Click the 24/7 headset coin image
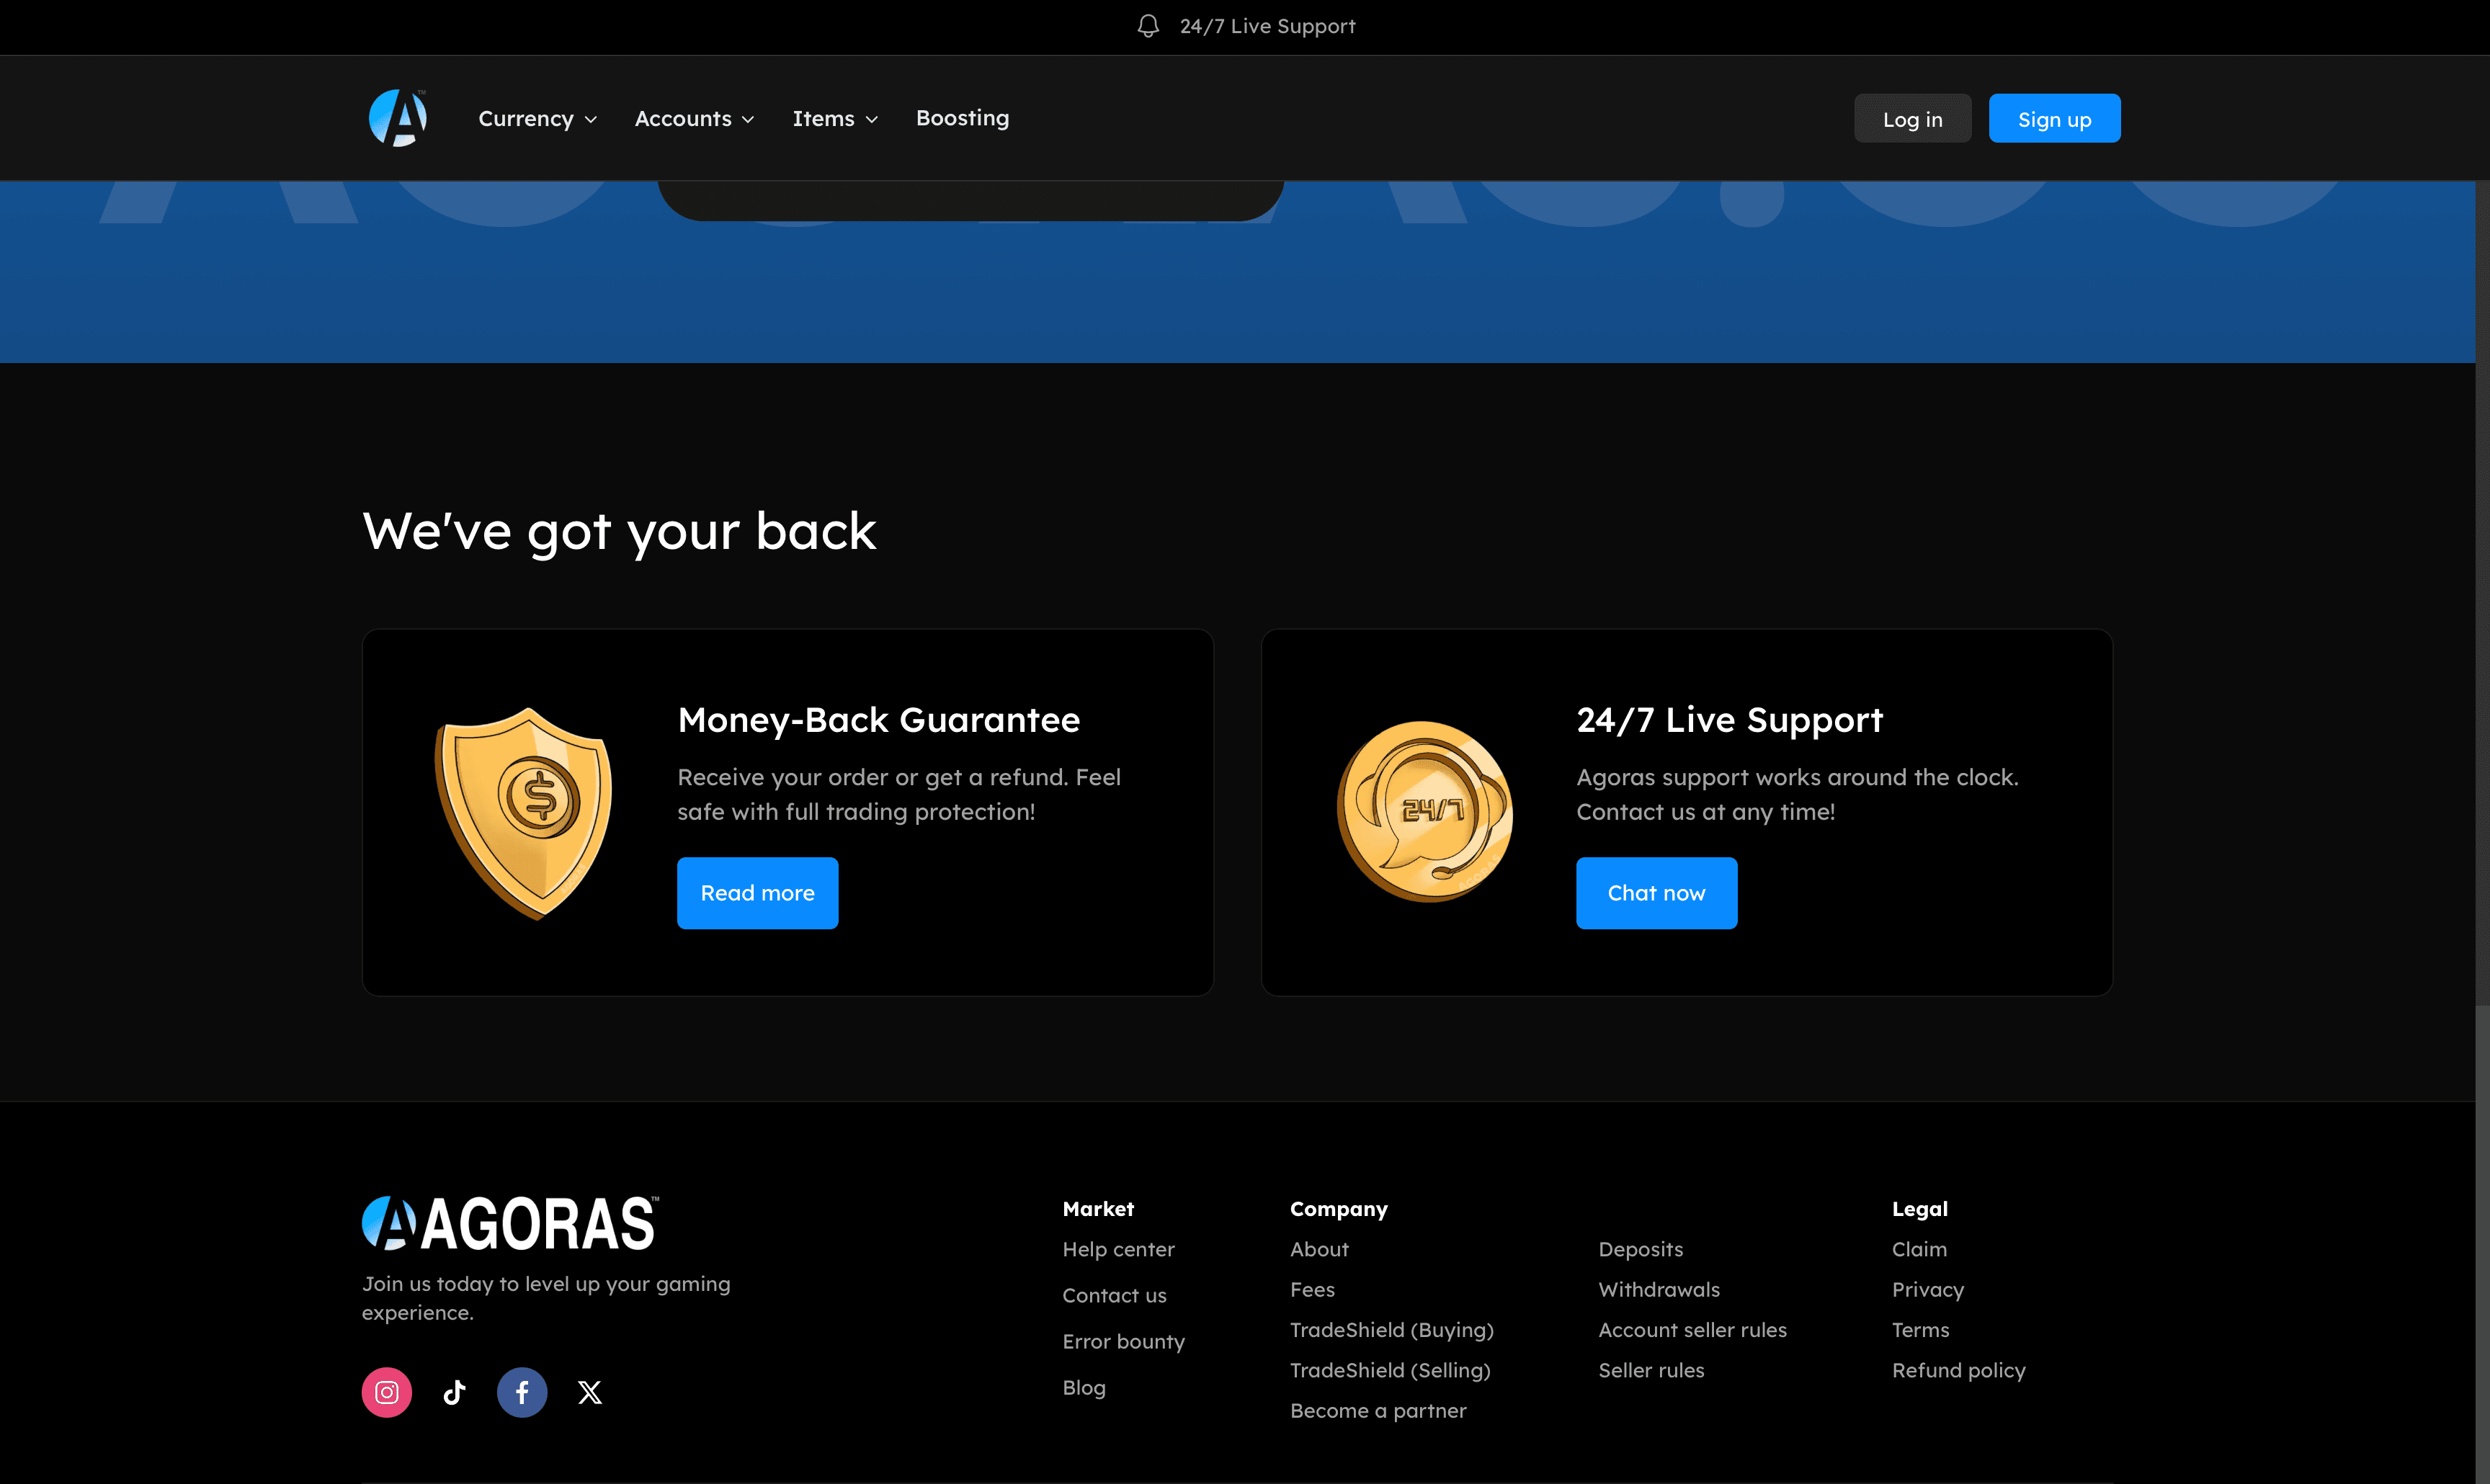The height and width of the screenshot is (1484, 2490). [x=1424, y=811]
